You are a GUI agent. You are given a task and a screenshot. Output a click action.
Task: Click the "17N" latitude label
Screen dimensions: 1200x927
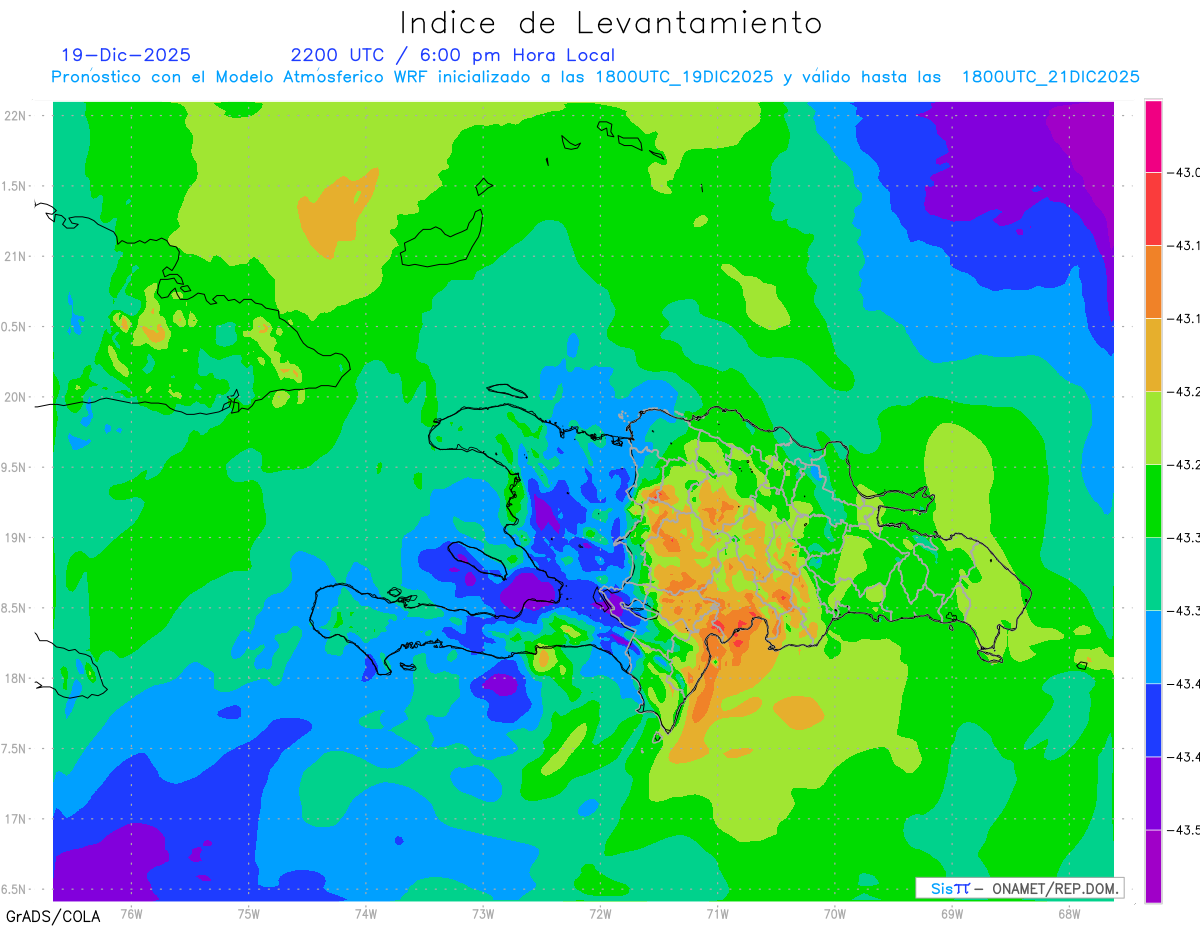[x=15, y=819]
